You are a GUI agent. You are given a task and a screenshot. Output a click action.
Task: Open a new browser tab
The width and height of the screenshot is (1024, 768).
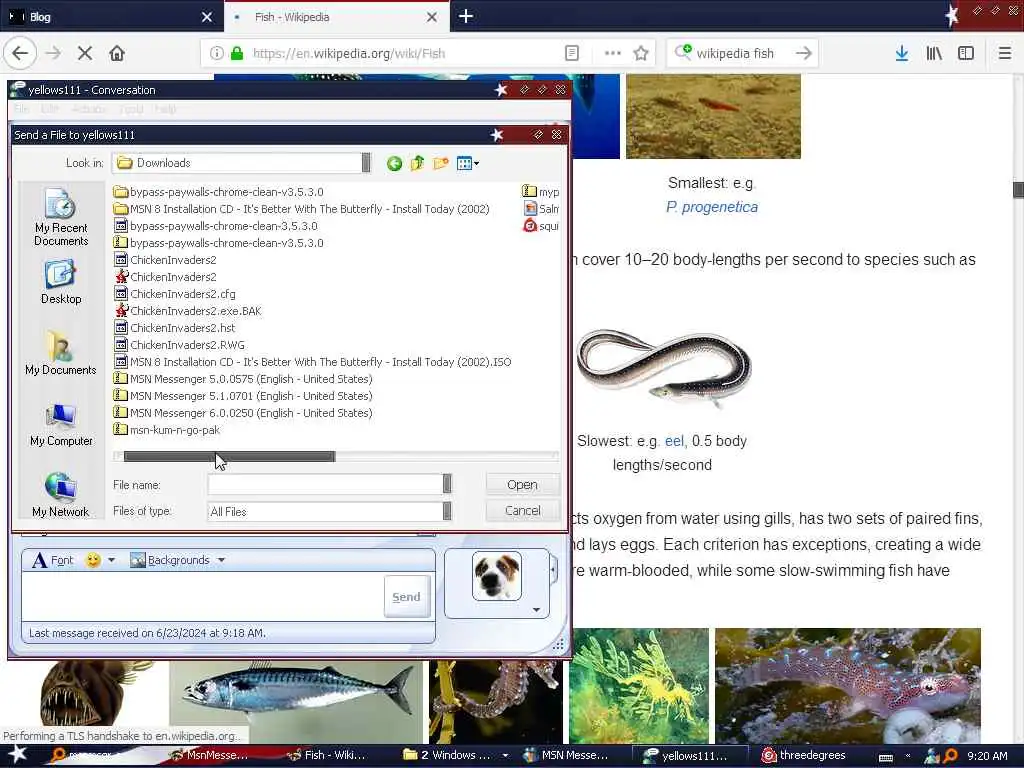(466, 16)
